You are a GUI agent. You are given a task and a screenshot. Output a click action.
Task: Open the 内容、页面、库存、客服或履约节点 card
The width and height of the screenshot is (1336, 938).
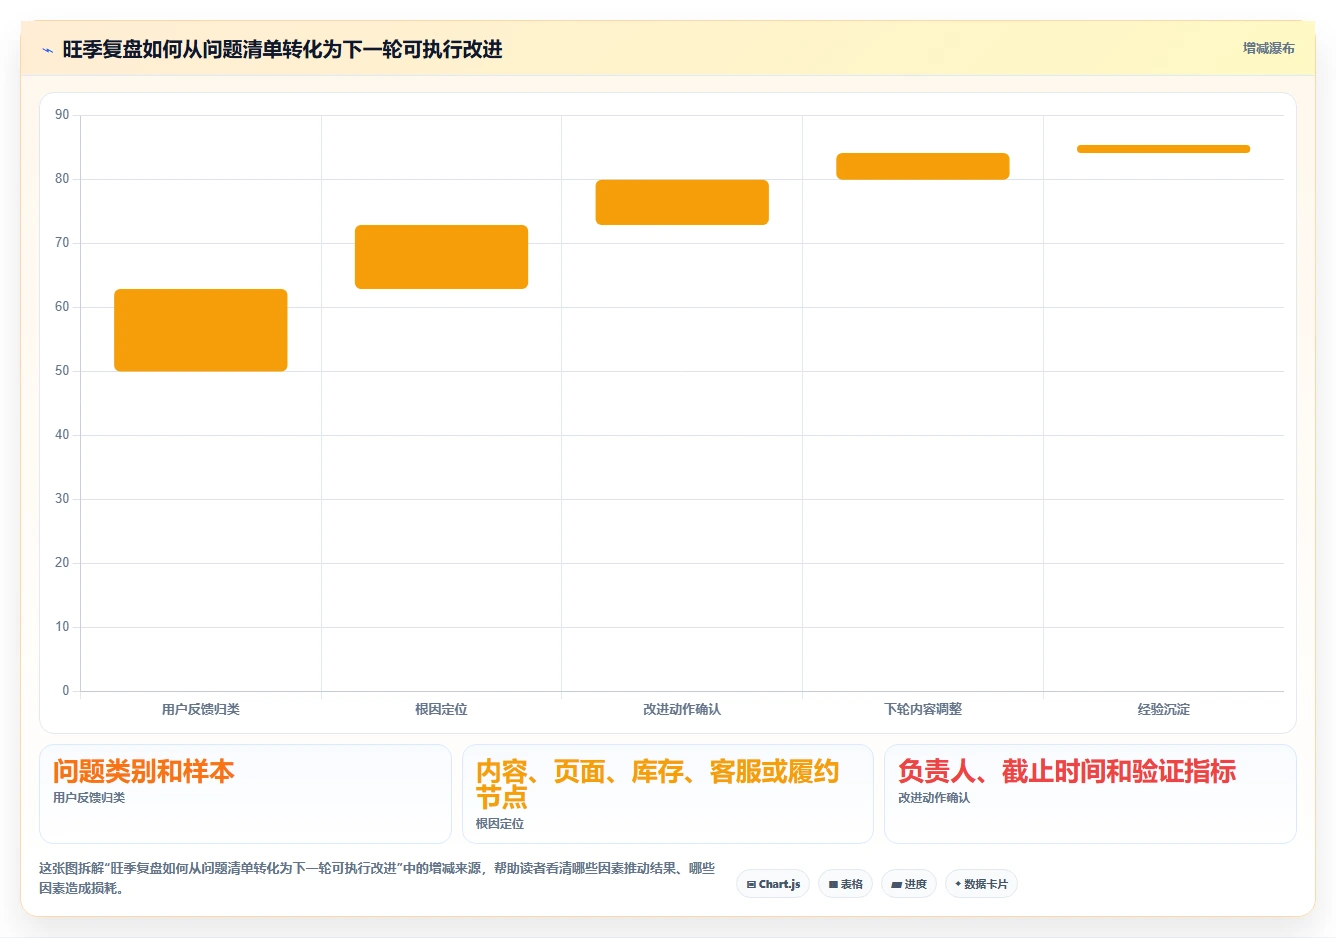click(x=668, y=794)
